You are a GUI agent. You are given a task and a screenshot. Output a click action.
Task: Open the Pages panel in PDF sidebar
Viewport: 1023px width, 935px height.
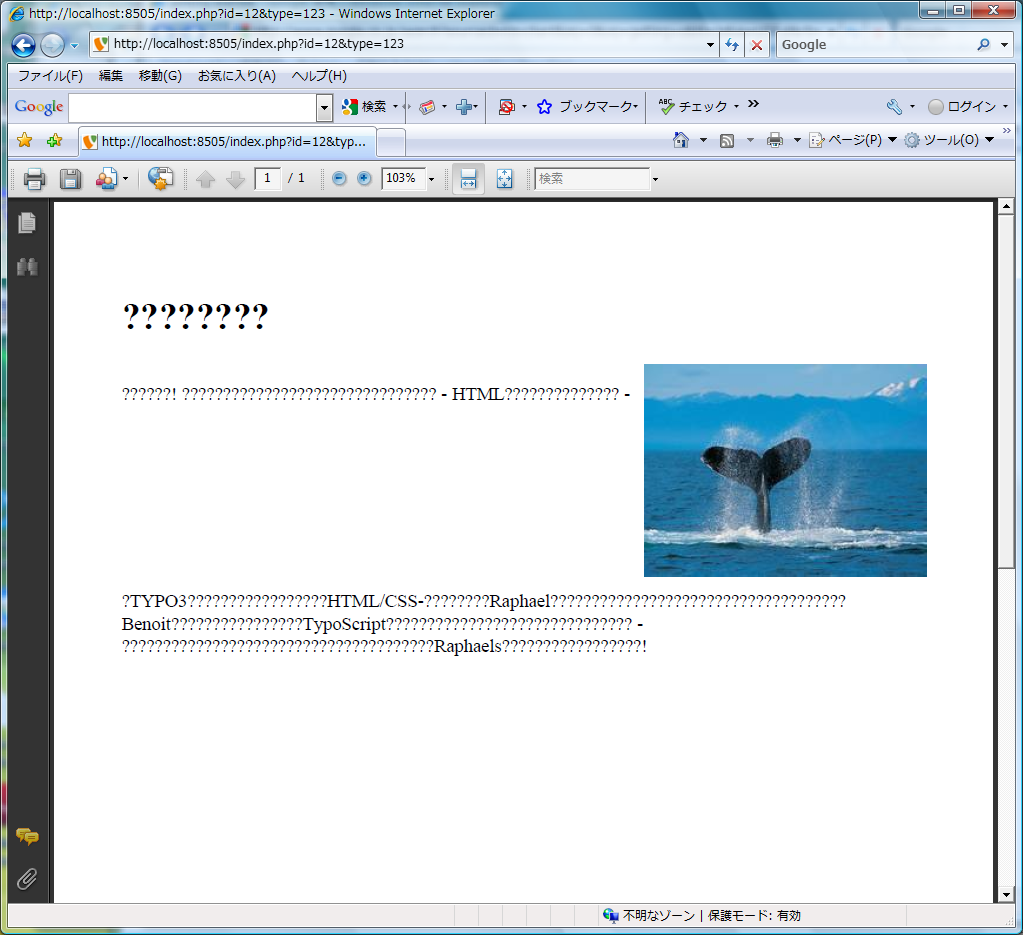tap(27, 223)
